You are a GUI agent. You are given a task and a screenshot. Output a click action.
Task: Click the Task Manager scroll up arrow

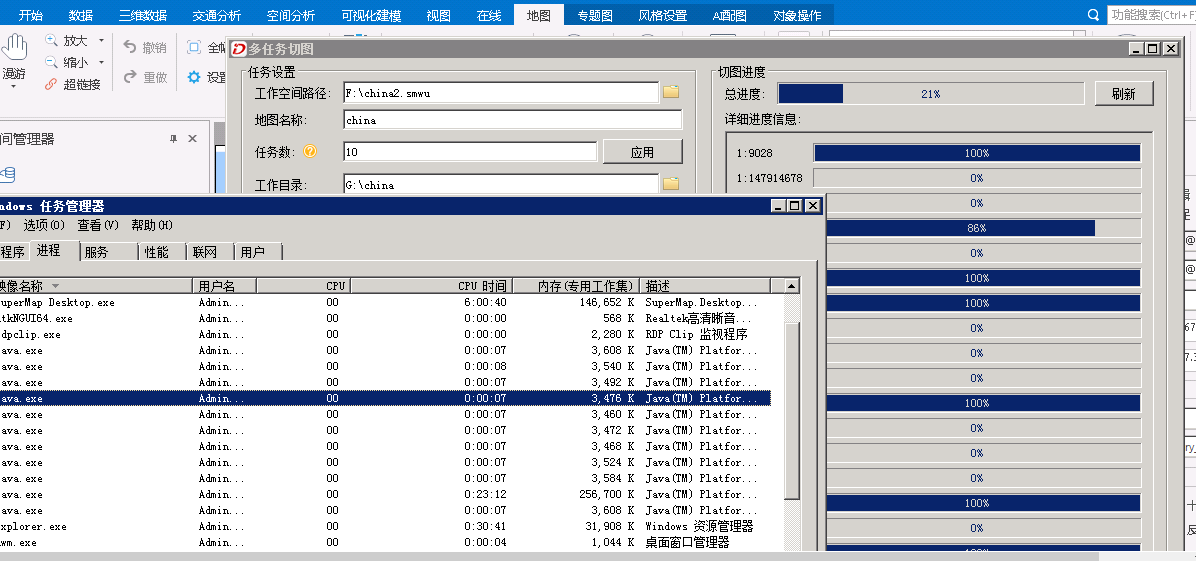793,286
